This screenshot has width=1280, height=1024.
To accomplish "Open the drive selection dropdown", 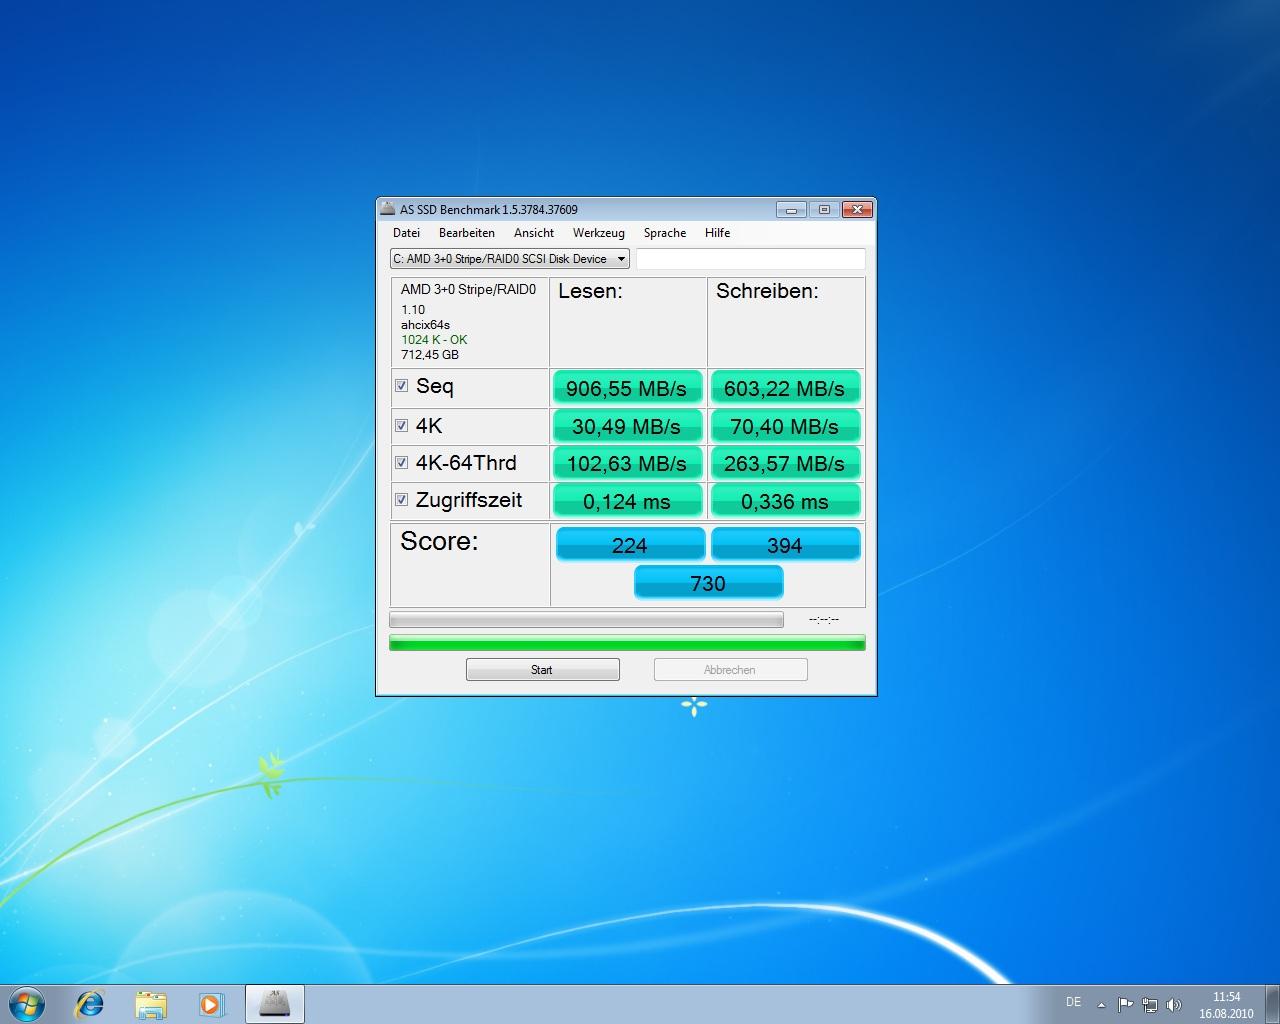I will (x=510, y=259).
